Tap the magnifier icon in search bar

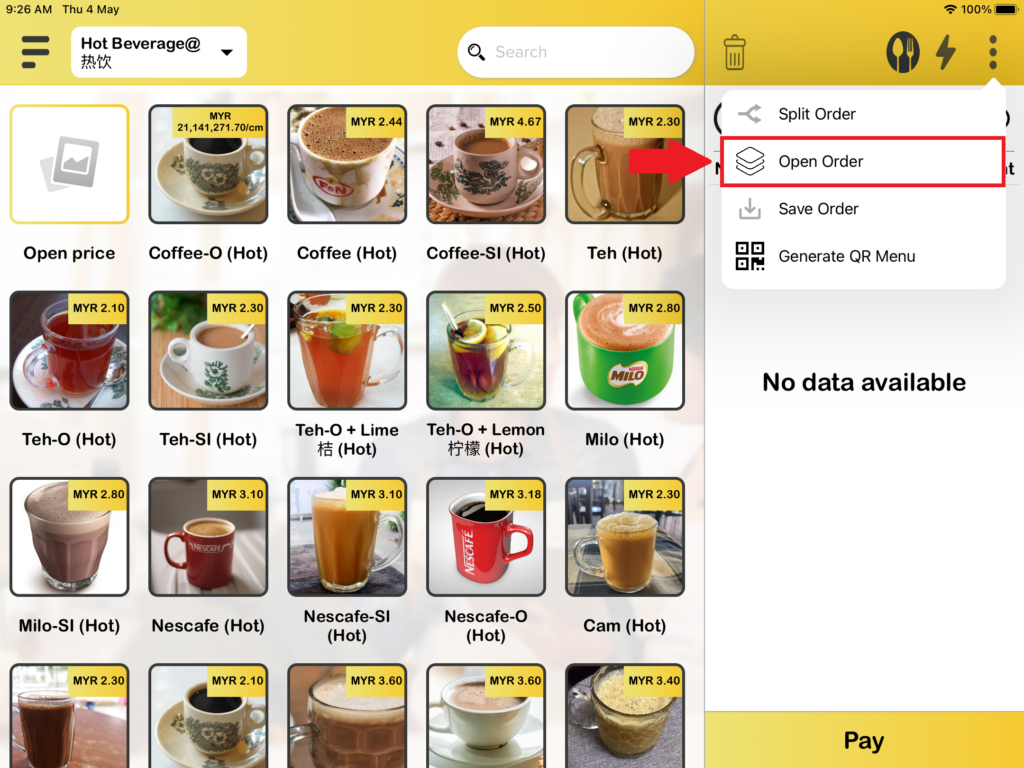476,52
